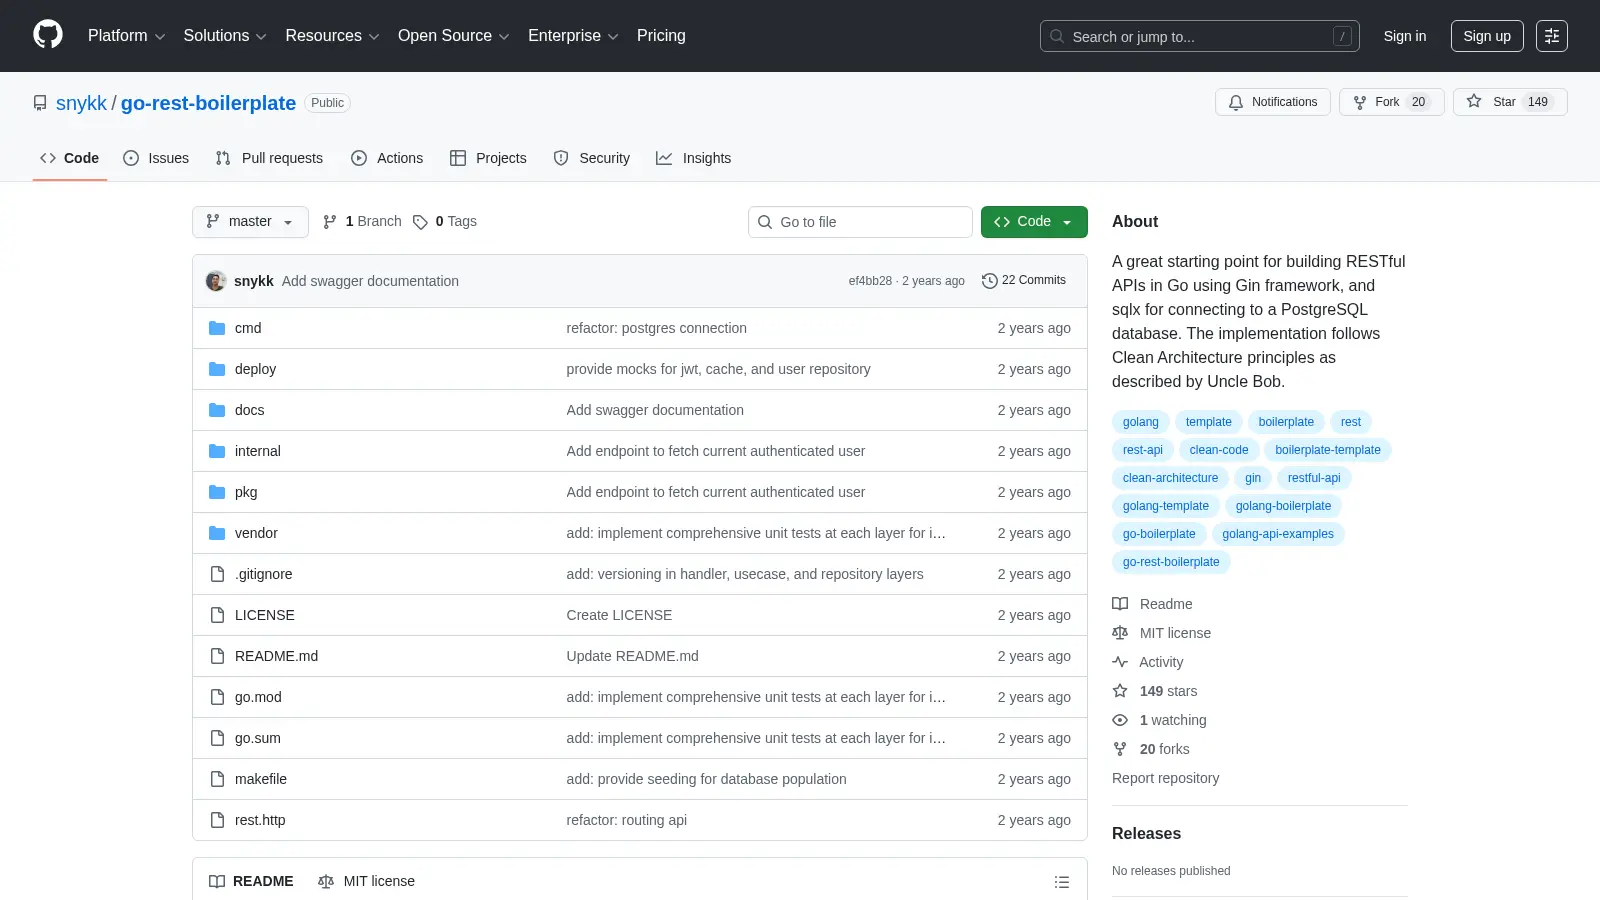Switch to the Pull requests tab
1600x900 pixels.
pyautogui.click(x=269, y=158)
